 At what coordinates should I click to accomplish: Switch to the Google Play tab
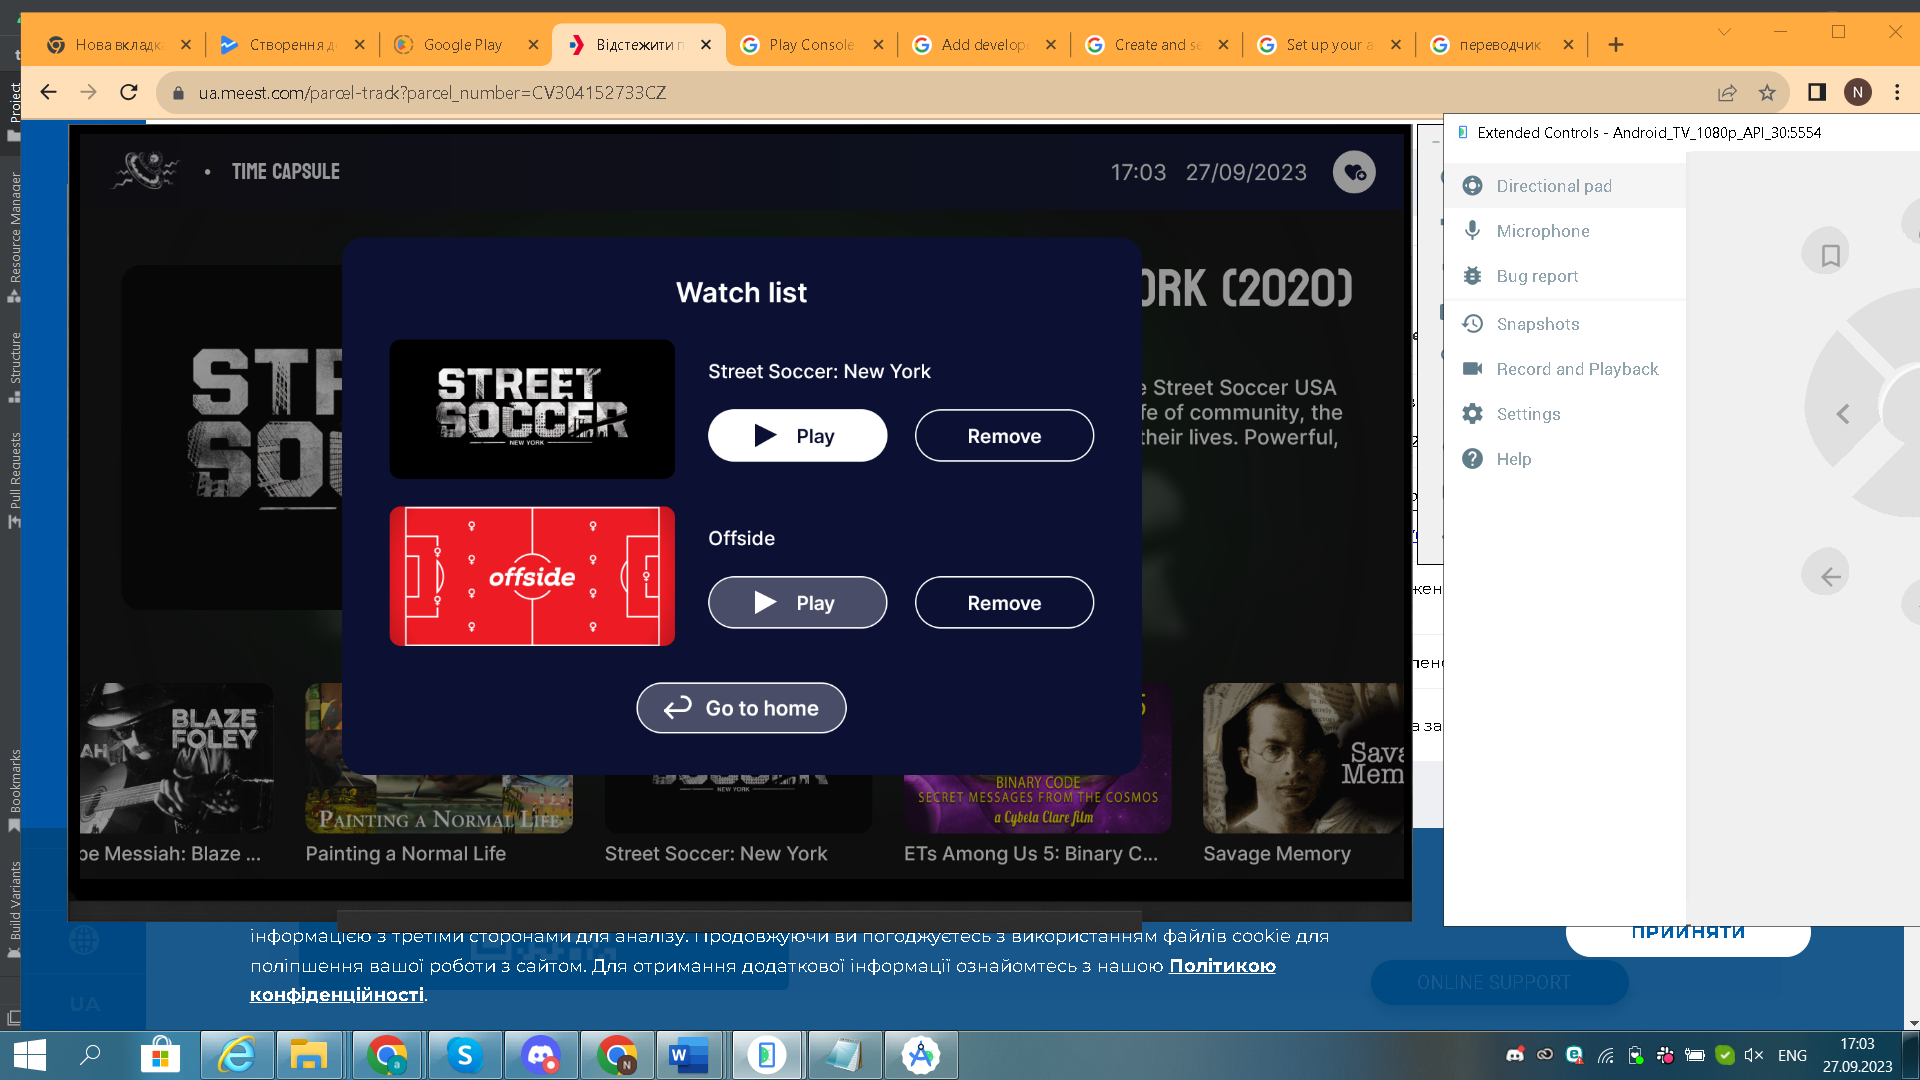point(462,45)
